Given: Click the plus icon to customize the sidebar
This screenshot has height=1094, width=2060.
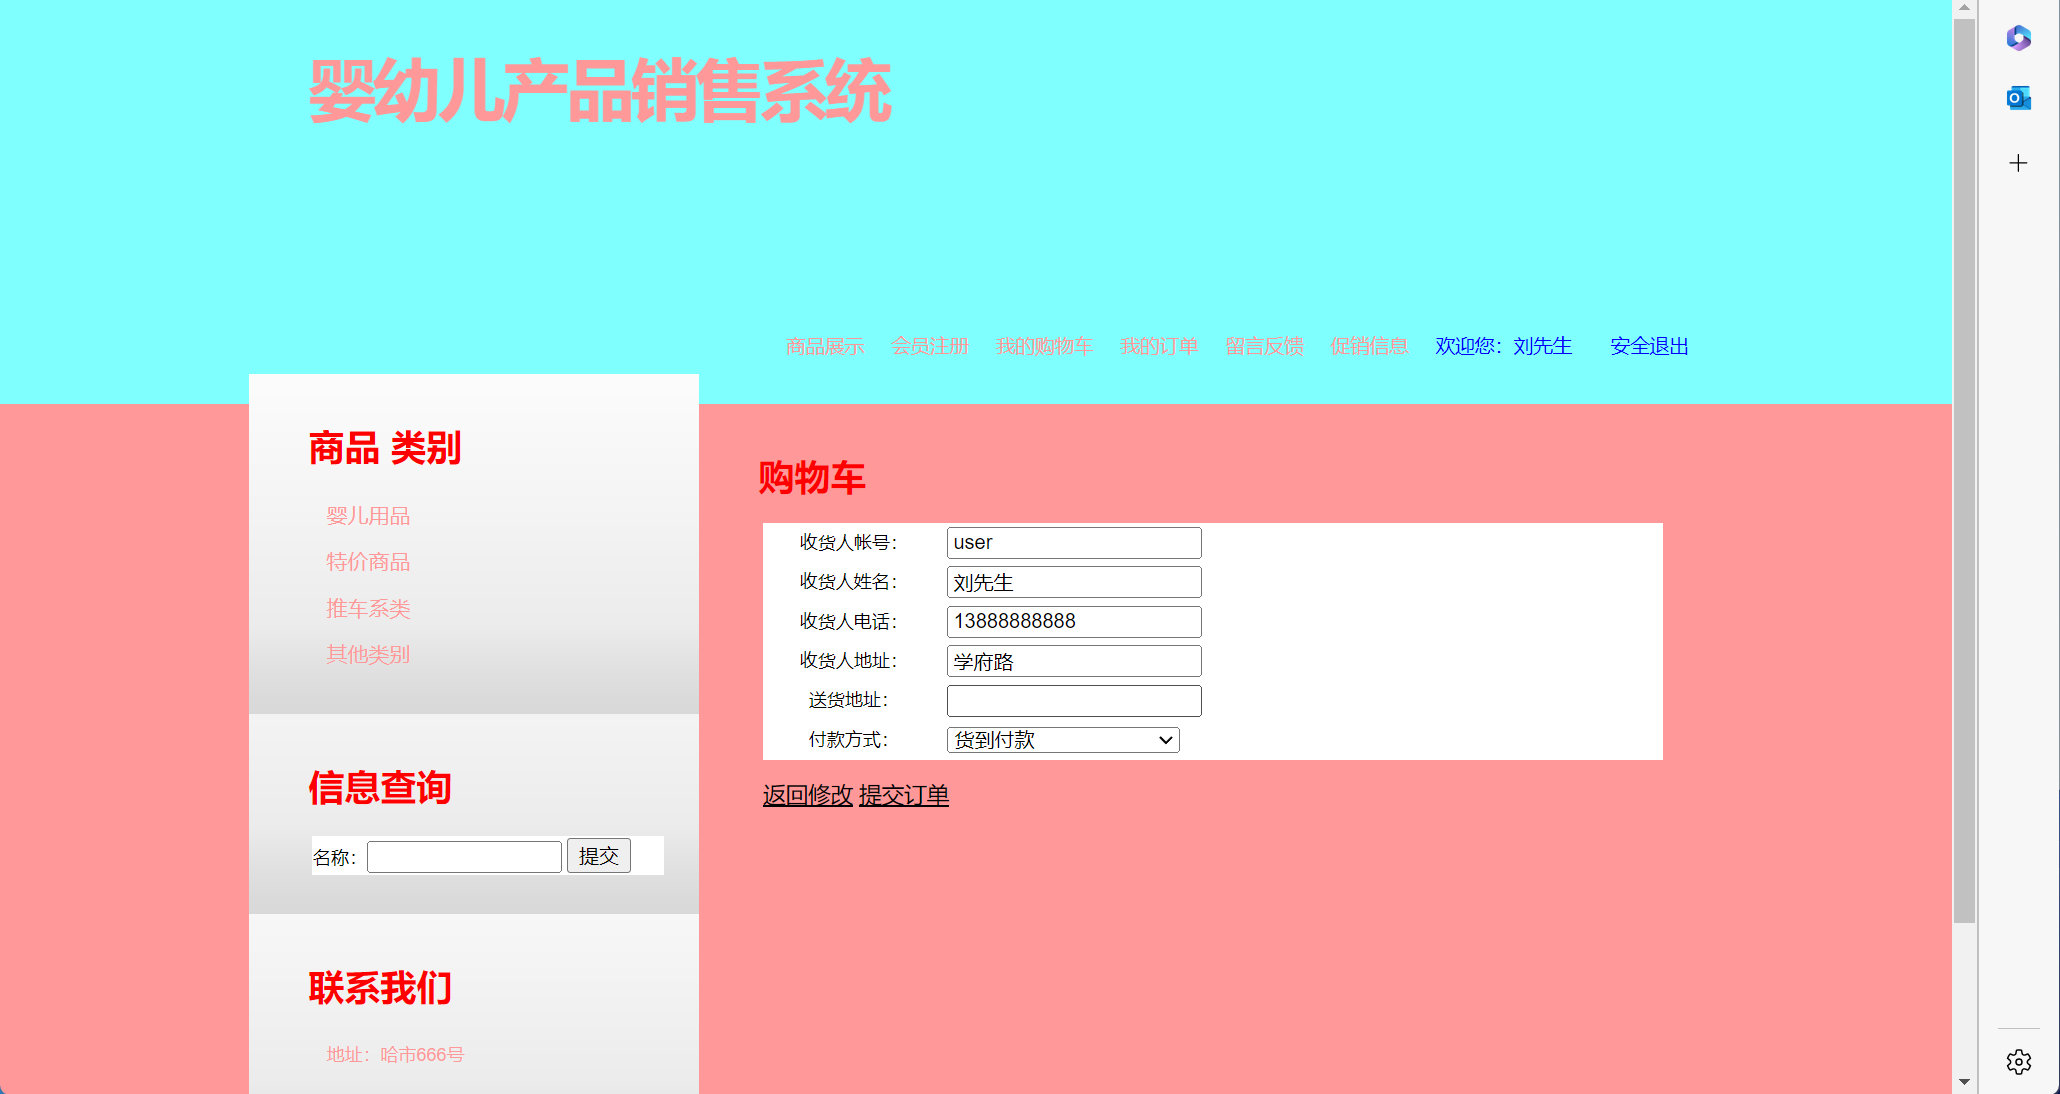Looking at the screenshot, I should (2018, 163).
